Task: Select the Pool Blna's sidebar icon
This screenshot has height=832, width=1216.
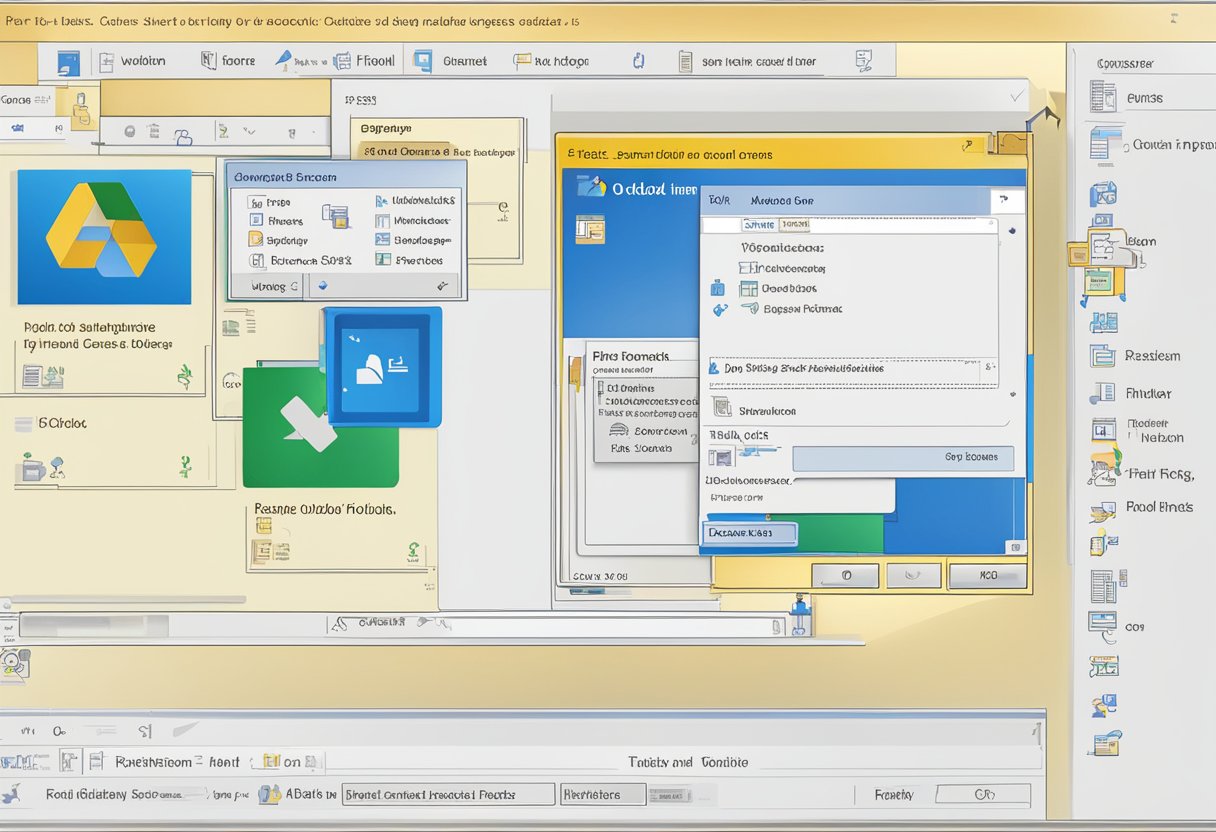Action: coord(1103,510)
